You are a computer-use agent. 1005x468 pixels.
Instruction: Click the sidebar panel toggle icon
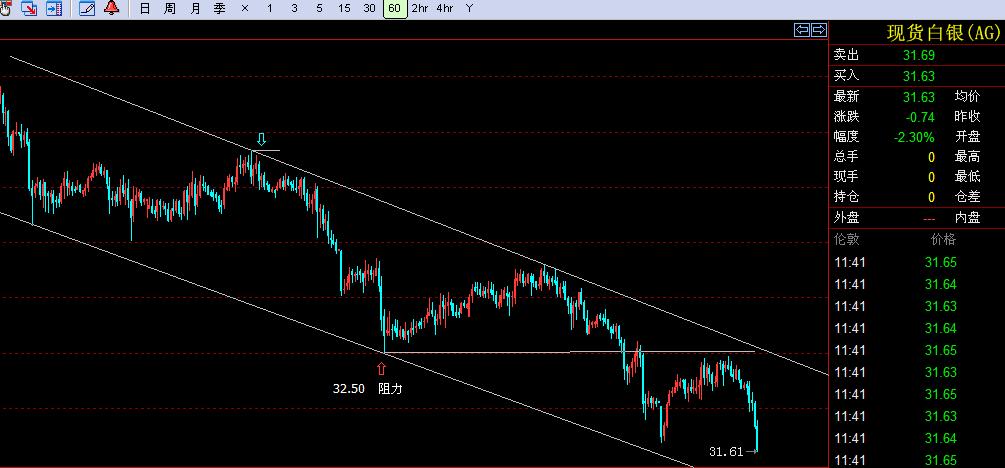pyautogui.click(x=54, y=8)
